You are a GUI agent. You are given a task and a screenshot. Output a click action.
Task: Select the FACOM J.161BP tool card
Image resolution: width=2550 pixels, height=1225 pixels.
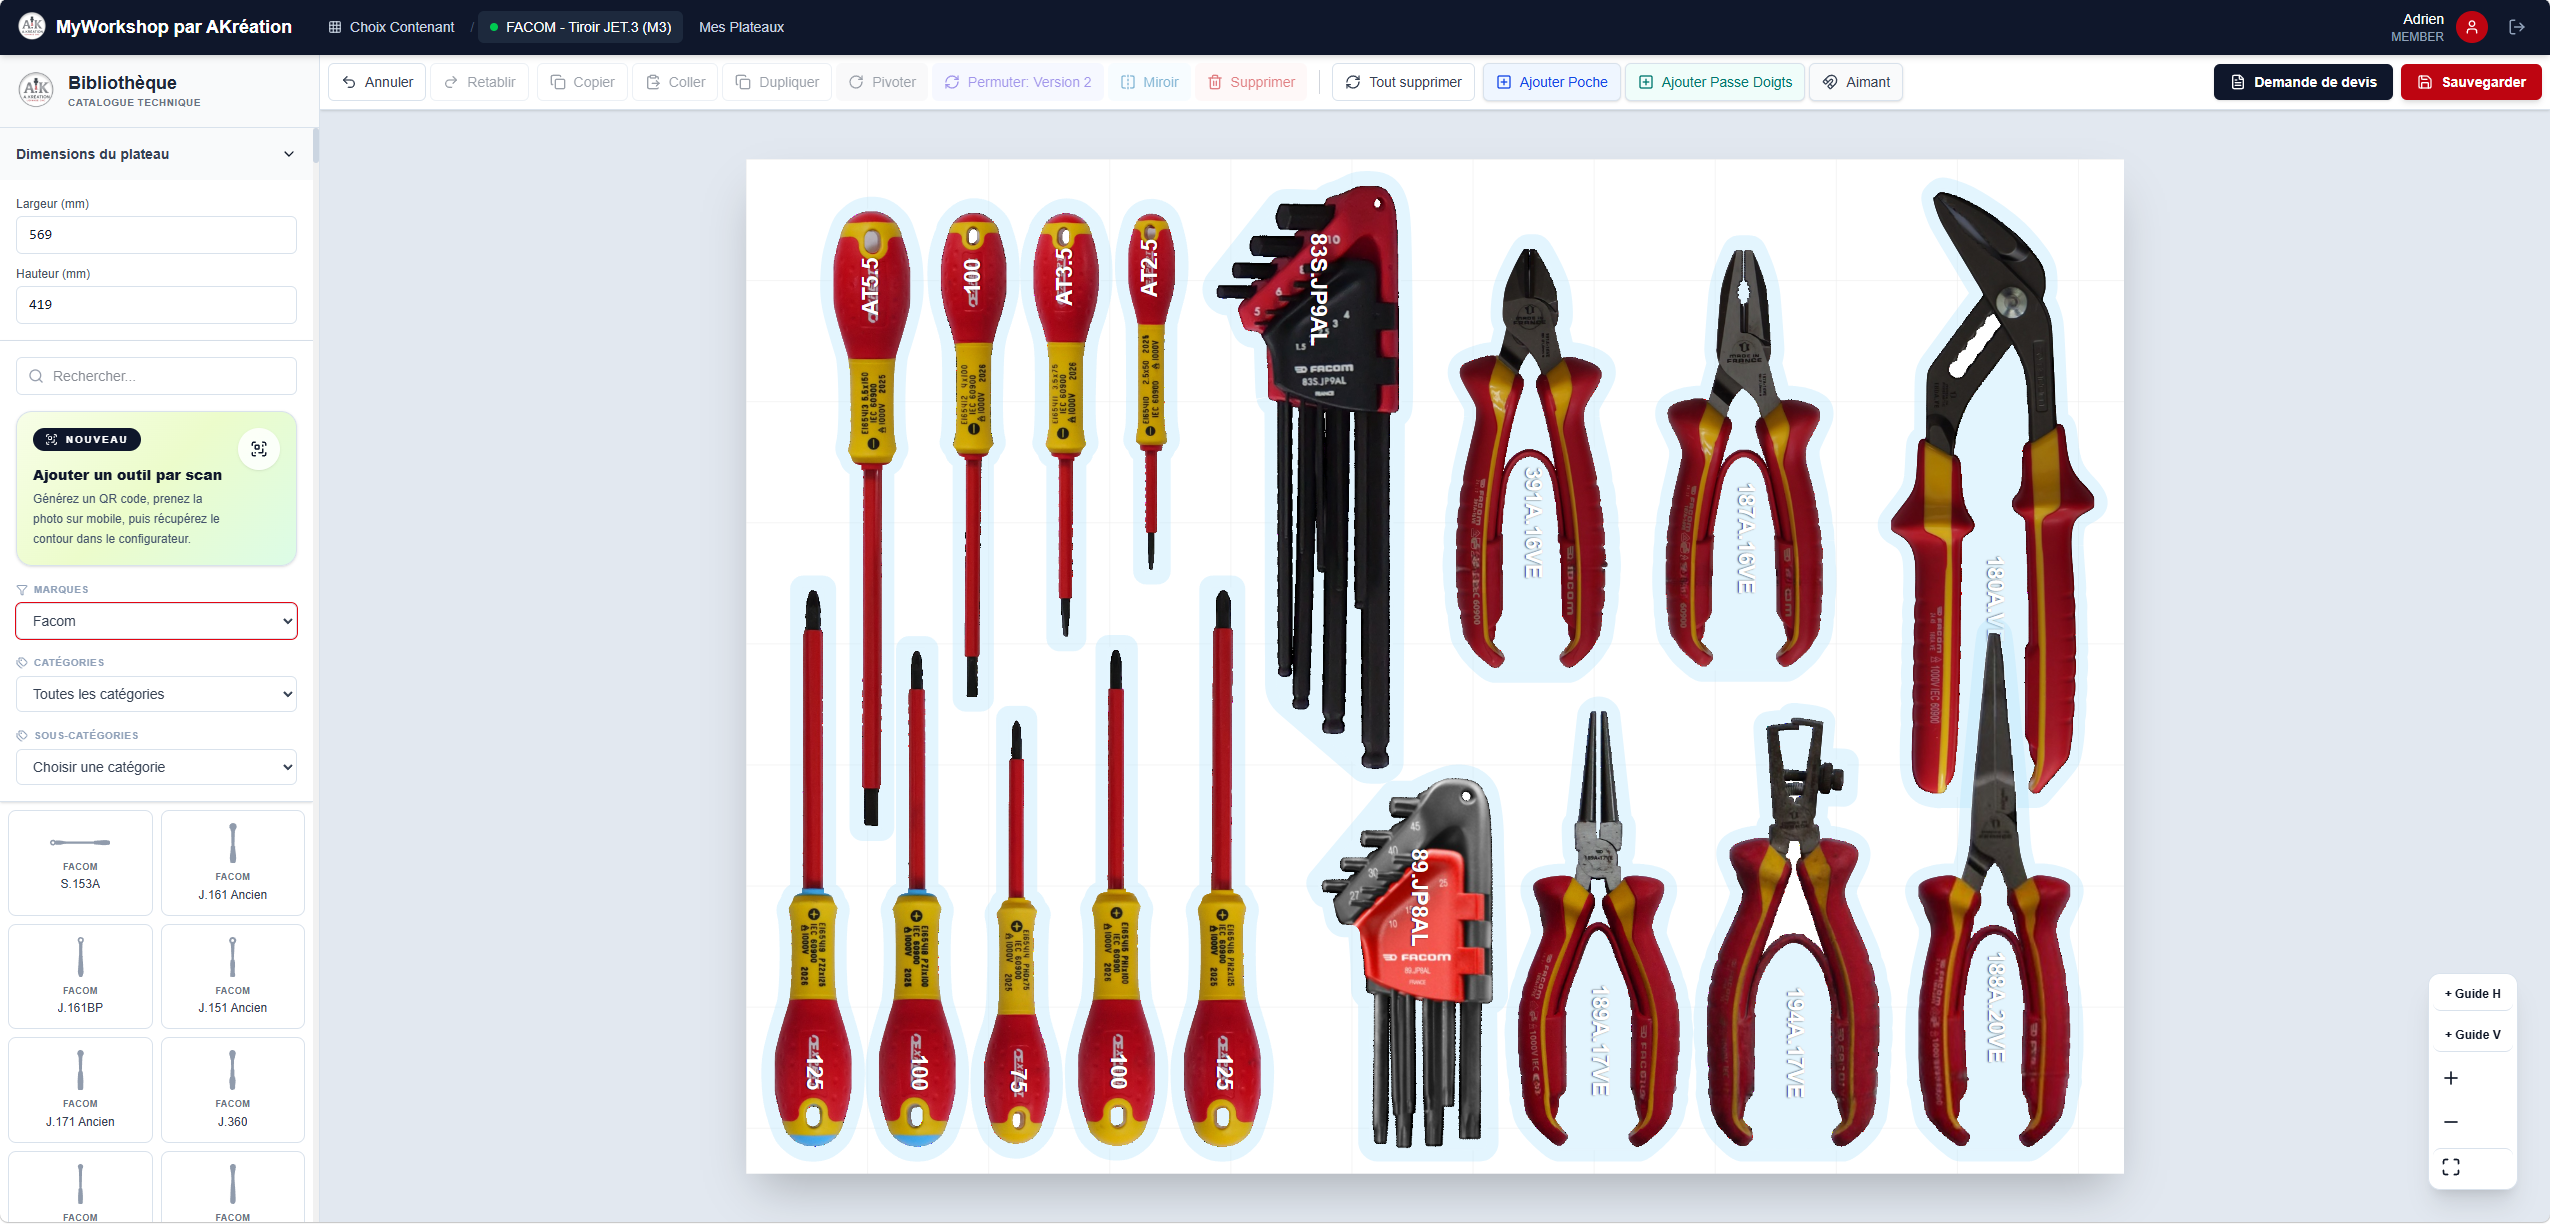tap(80, 977)
